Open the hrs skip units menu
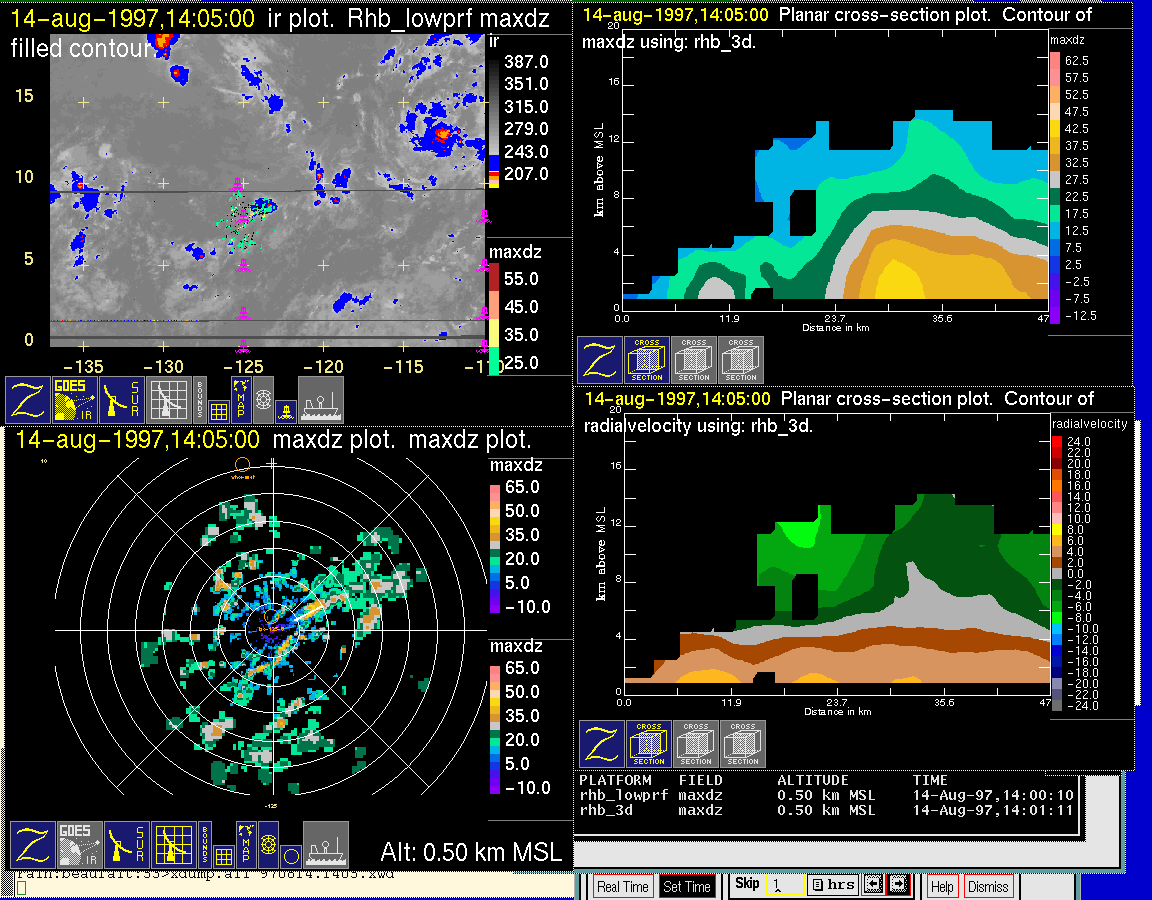 coord(832,885)
